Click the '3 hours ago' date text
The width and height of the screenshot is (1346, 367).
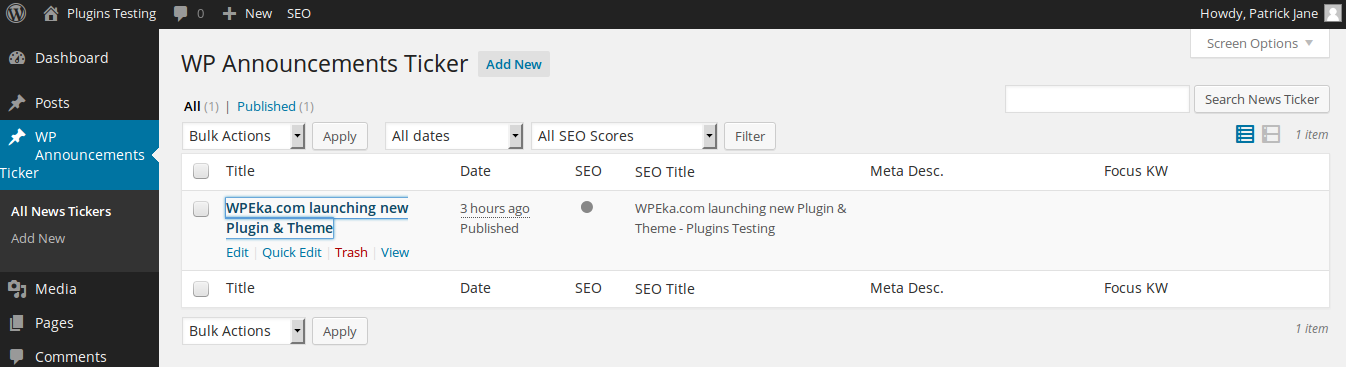click(495, 208)
